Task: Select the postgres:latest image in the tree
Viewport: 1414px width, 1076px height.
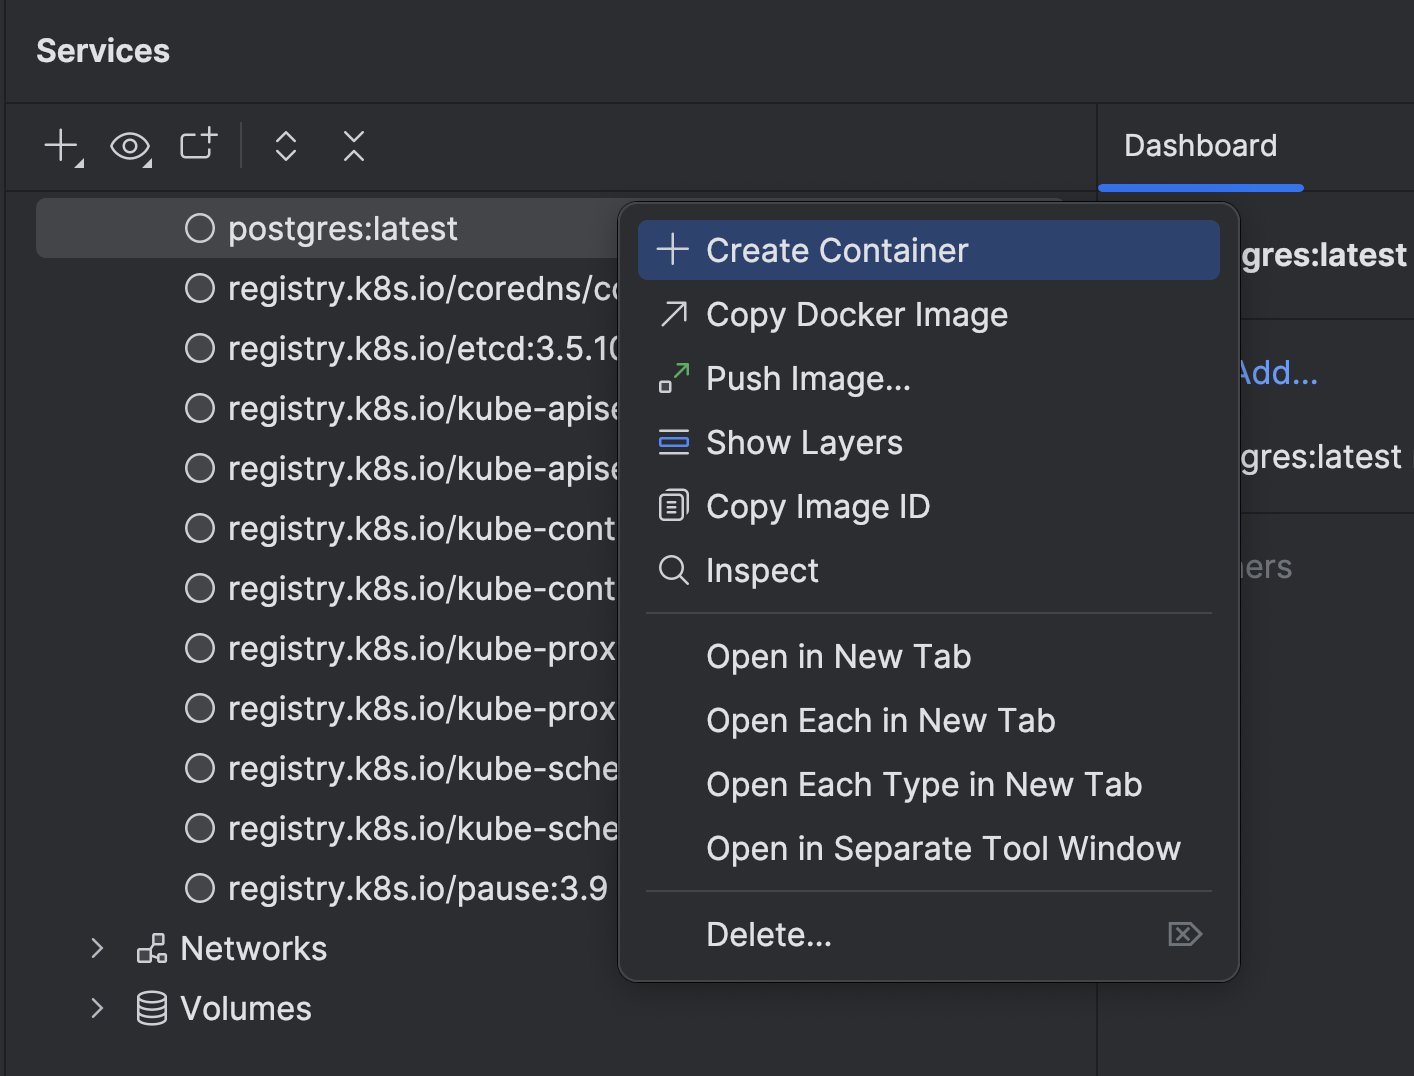Action: [x=342, y=229]
